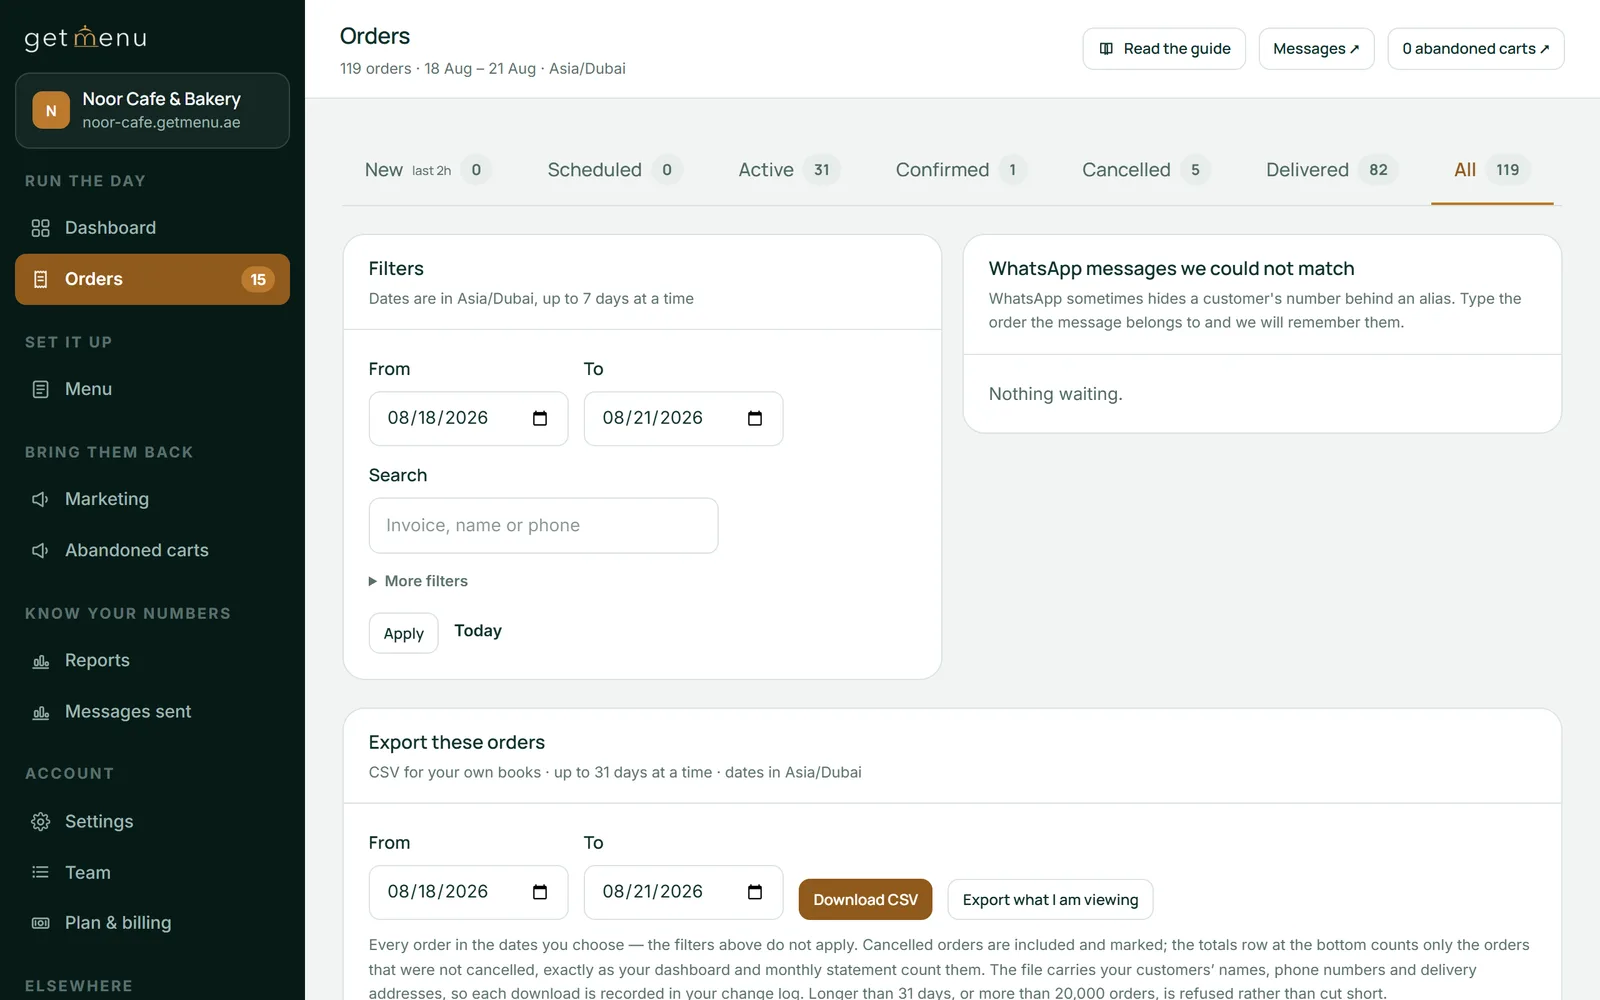
Task: Open calendar picker on Export From date
Action: pos(540,892)
